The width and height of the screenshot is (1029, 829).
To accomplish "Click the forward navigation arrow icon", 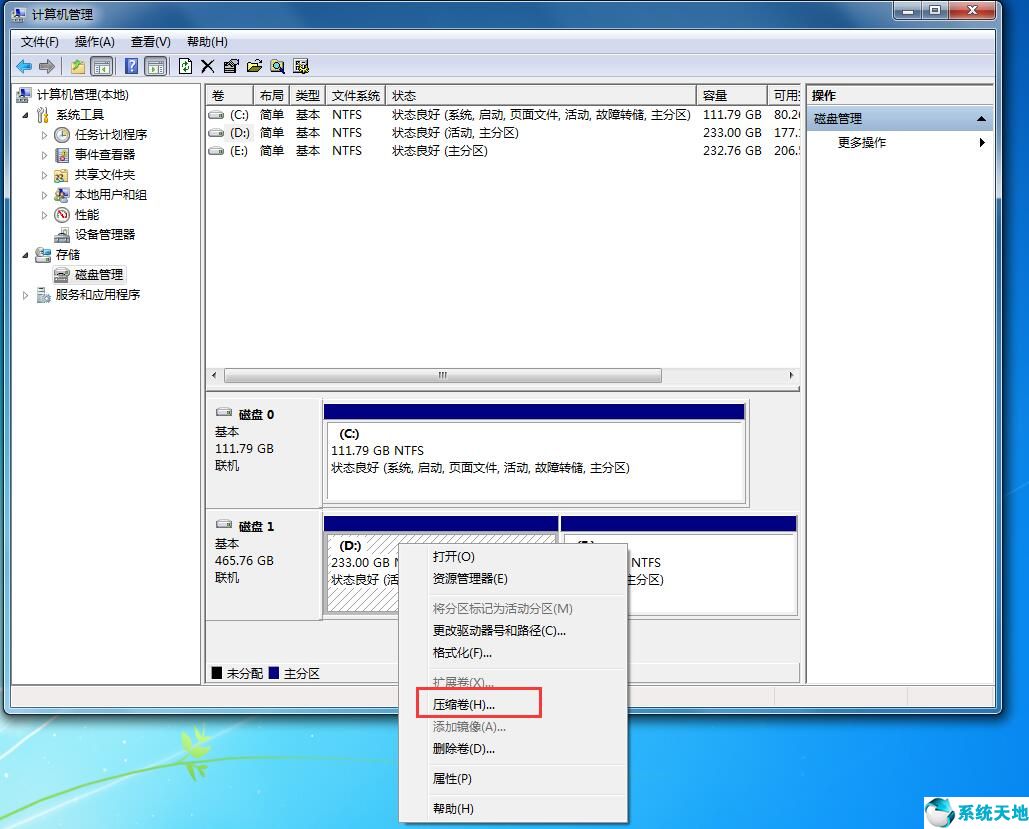I will [45, 66].
